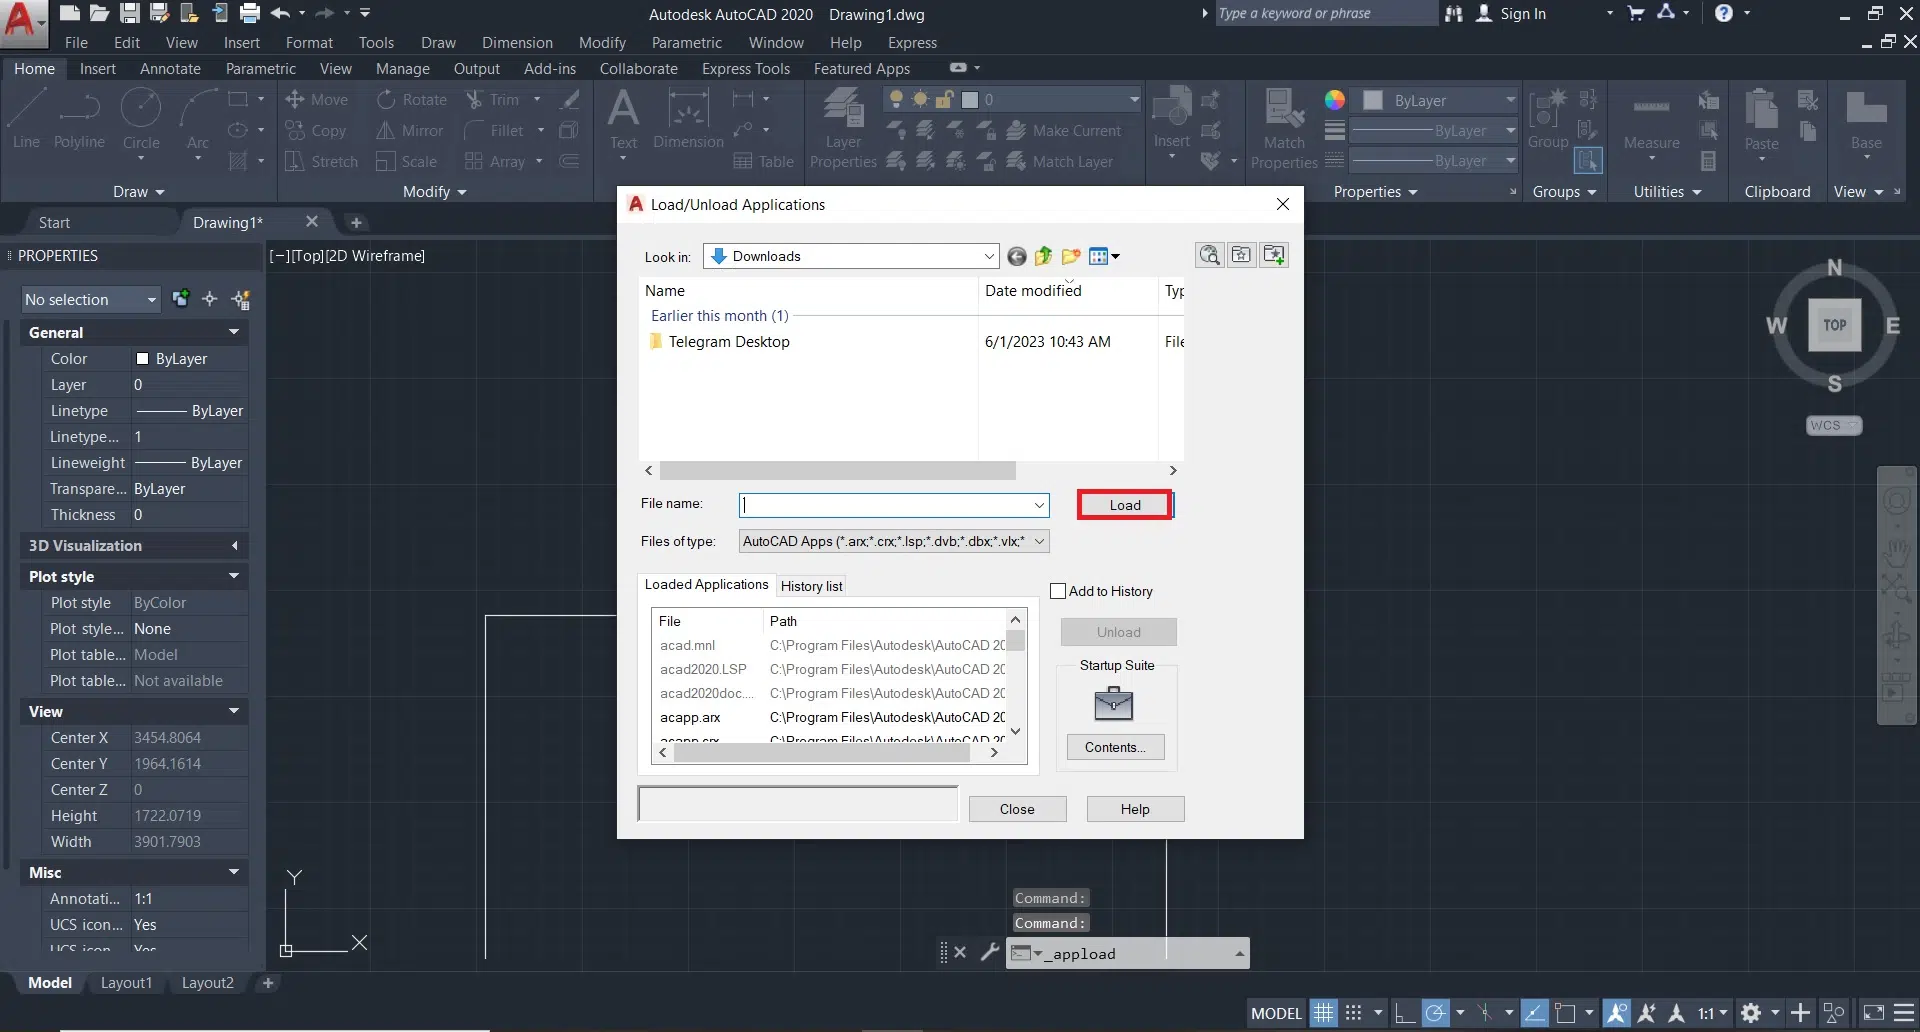Open the Look in Downloads dropdown
Viewport: 1920px width, 1032px height.
coord(988,257)
